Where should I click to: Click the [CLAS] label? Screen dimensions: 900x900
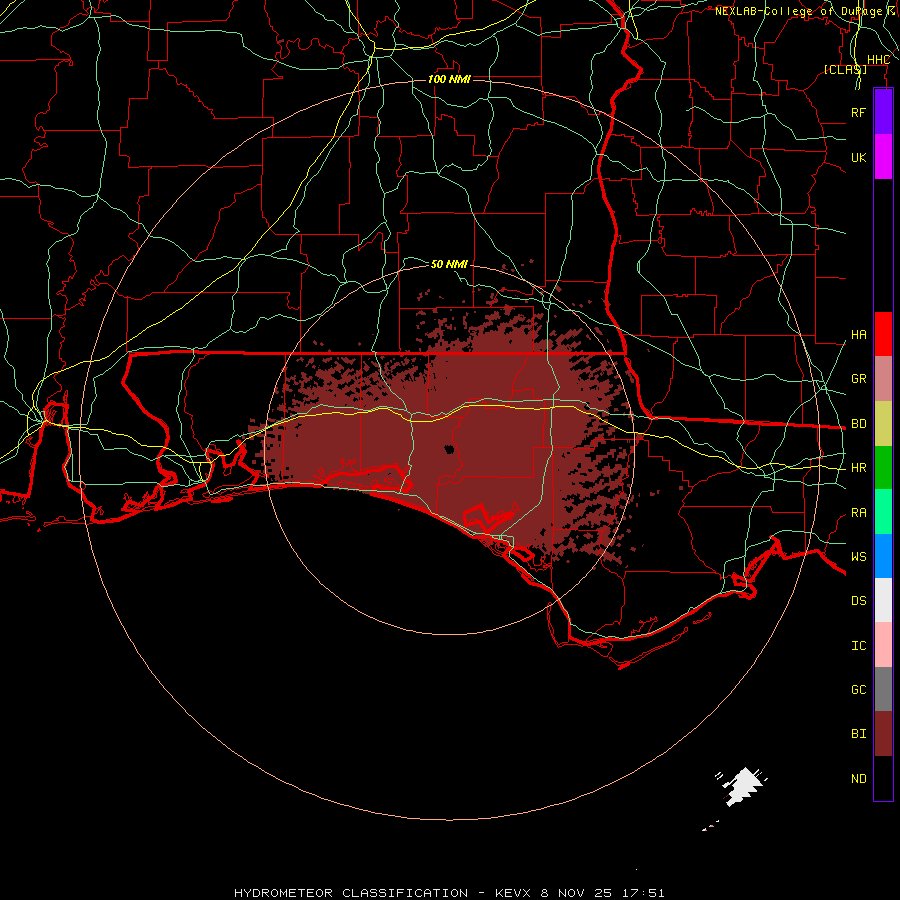tap(845, 69)
